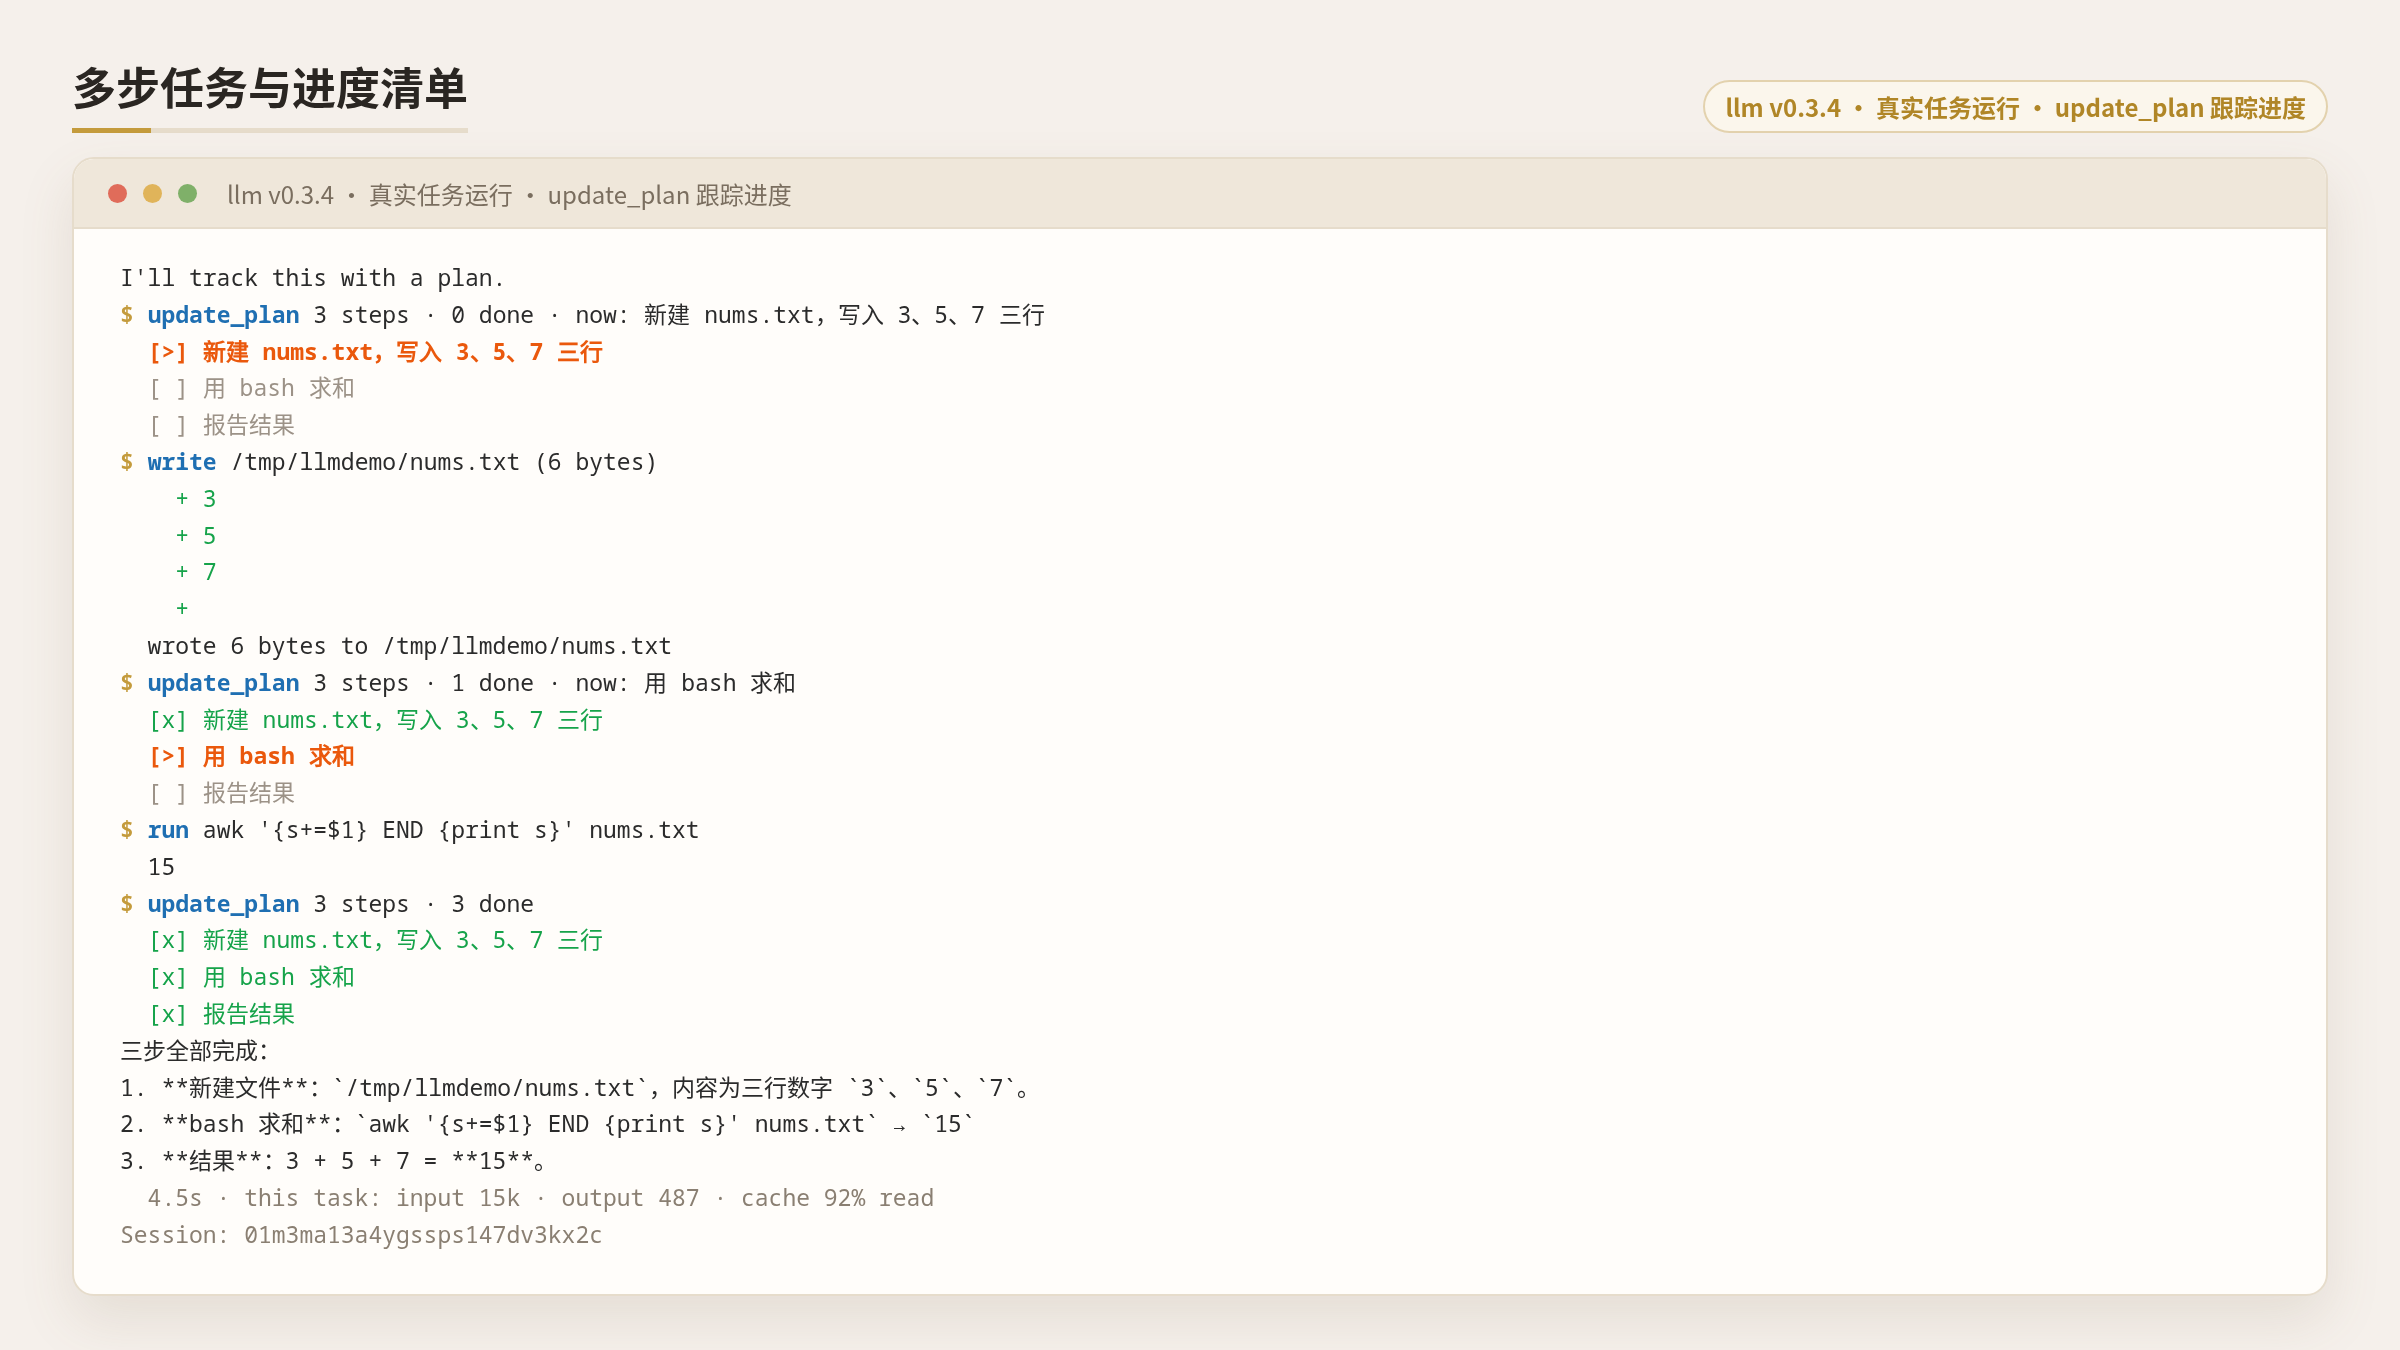Viewport: 2400px width, 1350px height.
Task: Click "wrote 6 bytes to /tmp/llmdemo/nums.txt" line
Action: coord(409,646)
